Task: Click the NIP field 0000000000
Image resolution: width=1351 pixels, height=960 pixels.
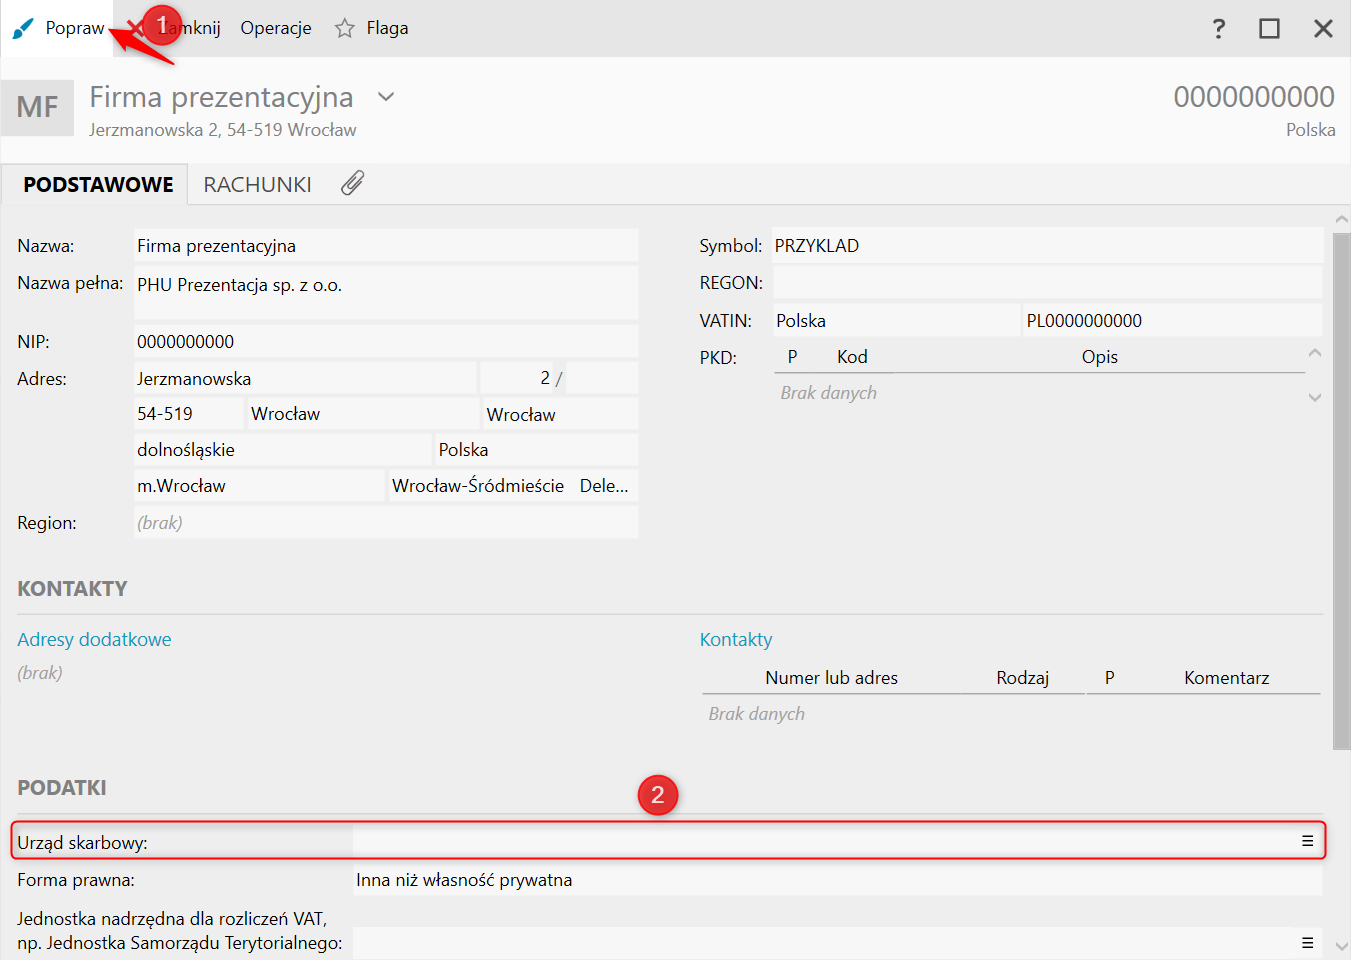Action: pyautogui.click(x=386, y=342)
